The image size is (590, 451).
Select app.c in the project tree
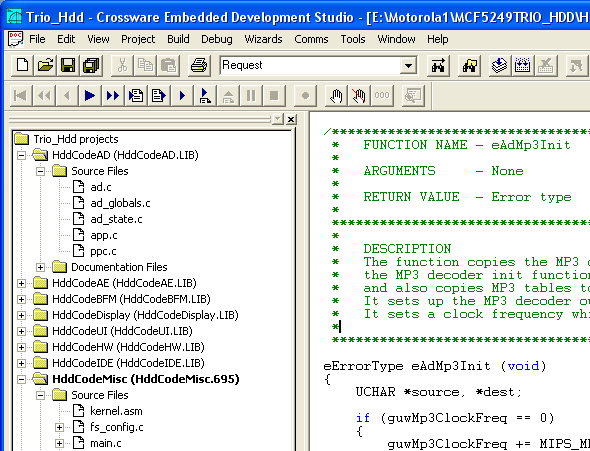104,235
